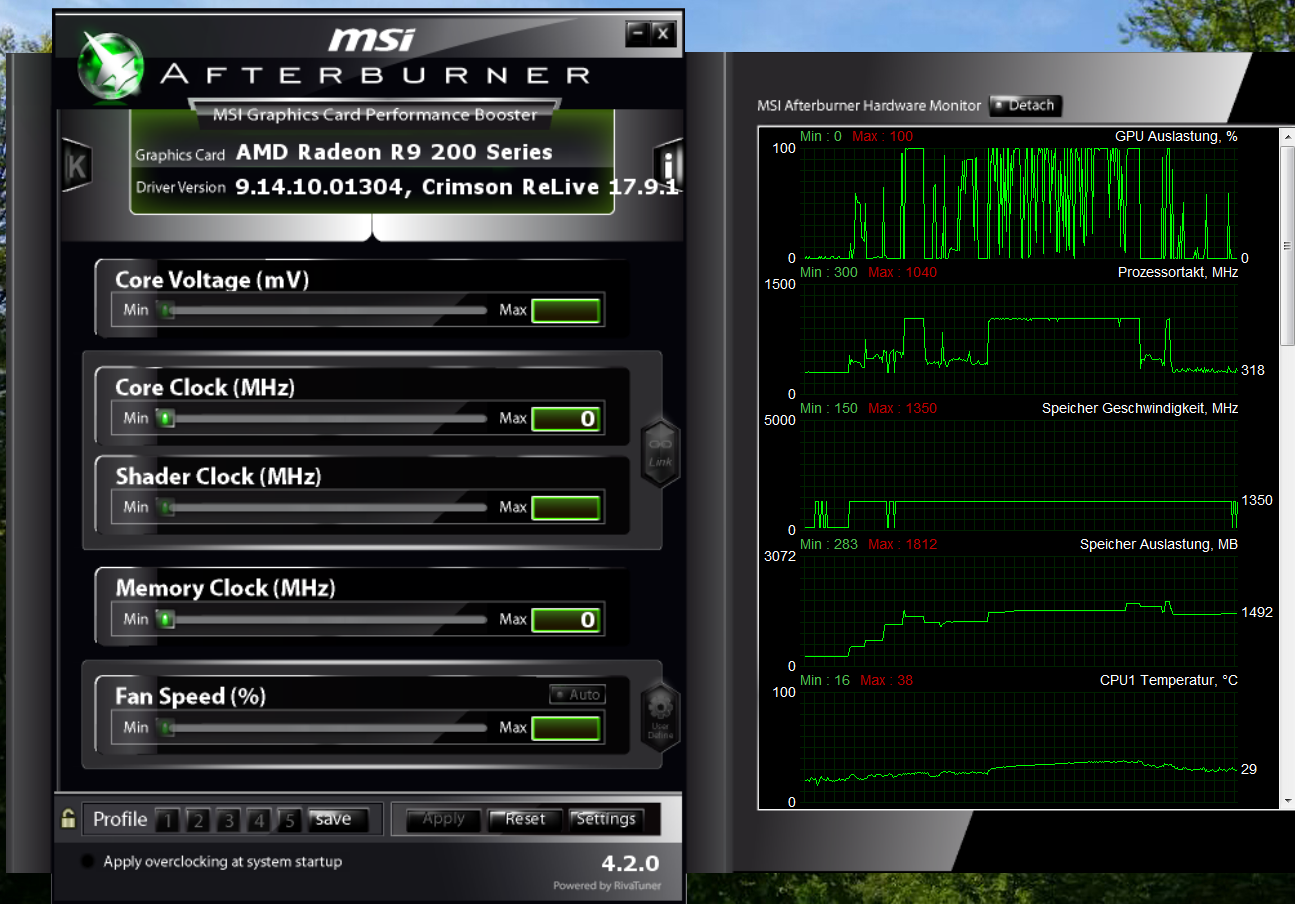Toggle Apply overclocking at system startup
Viewport: 1295px width, 904px height.
point(89,861)
